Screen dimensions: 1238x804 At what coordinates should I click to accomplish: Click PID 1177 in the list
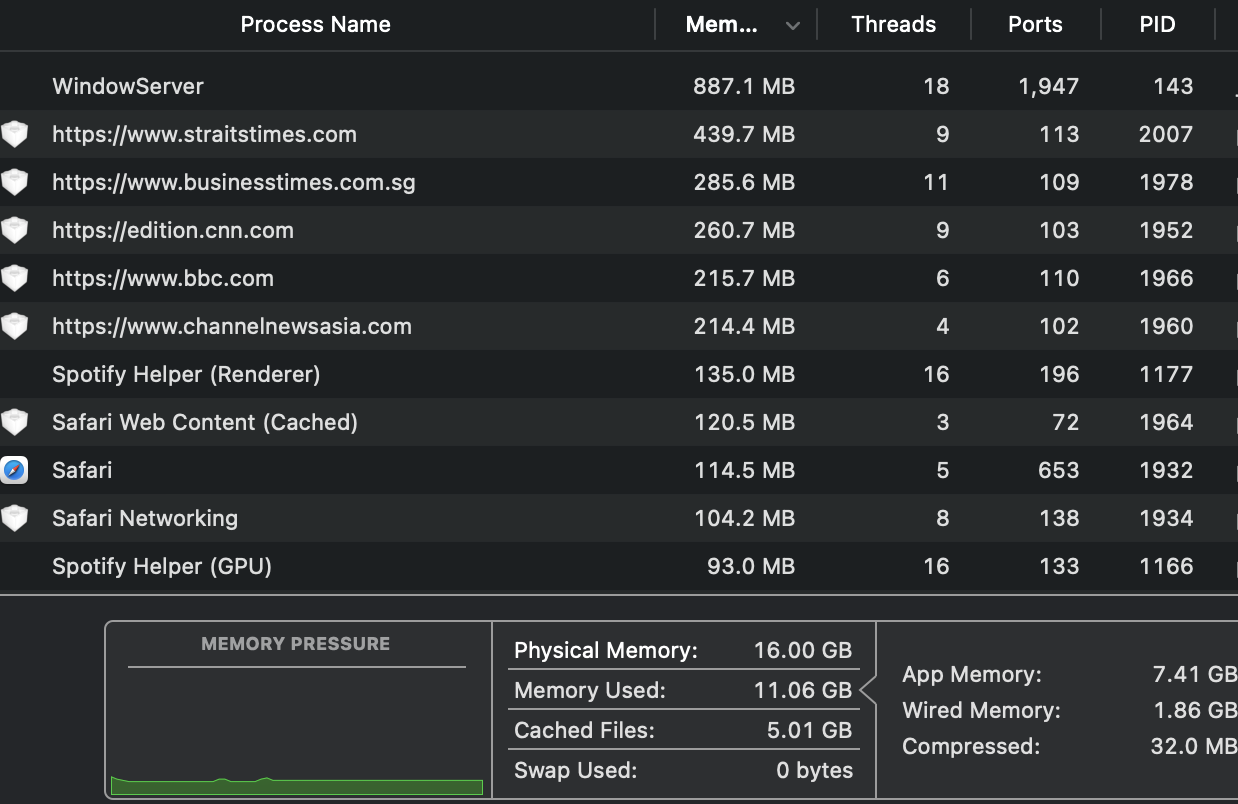pyautogui.click(x=1166, y=374)
